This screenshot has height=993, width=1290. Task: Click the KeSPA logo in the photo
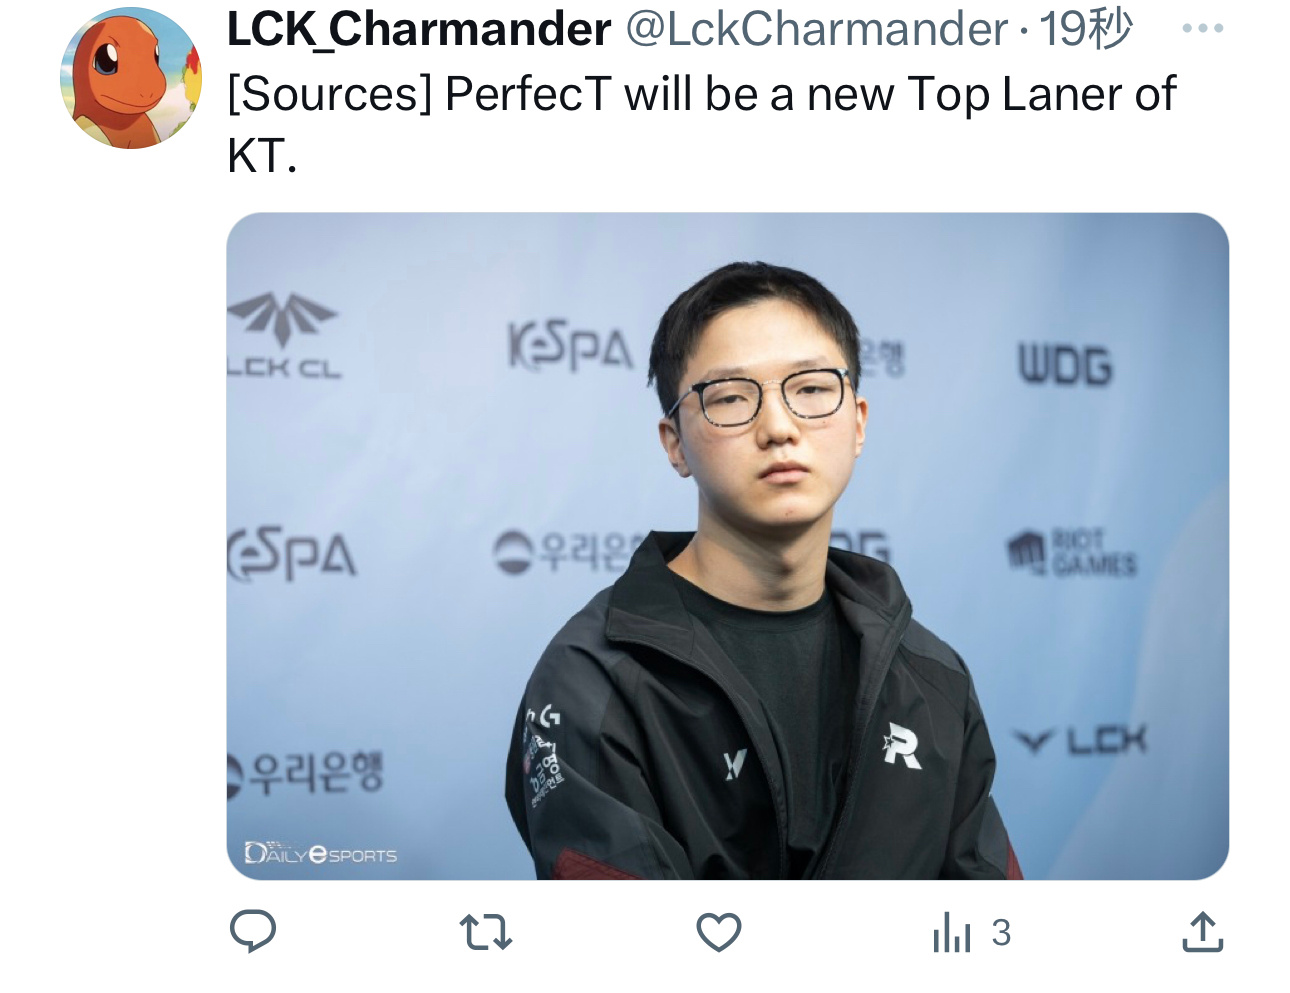tap(570, 347)
